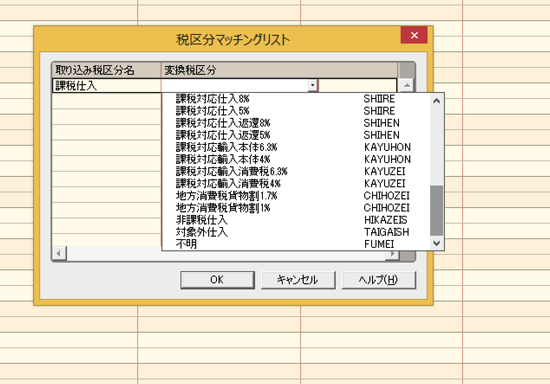This screenshot has height=384, width=550.
Task: Click the grid's horizontal scroll left arrow
Action: 59,253
